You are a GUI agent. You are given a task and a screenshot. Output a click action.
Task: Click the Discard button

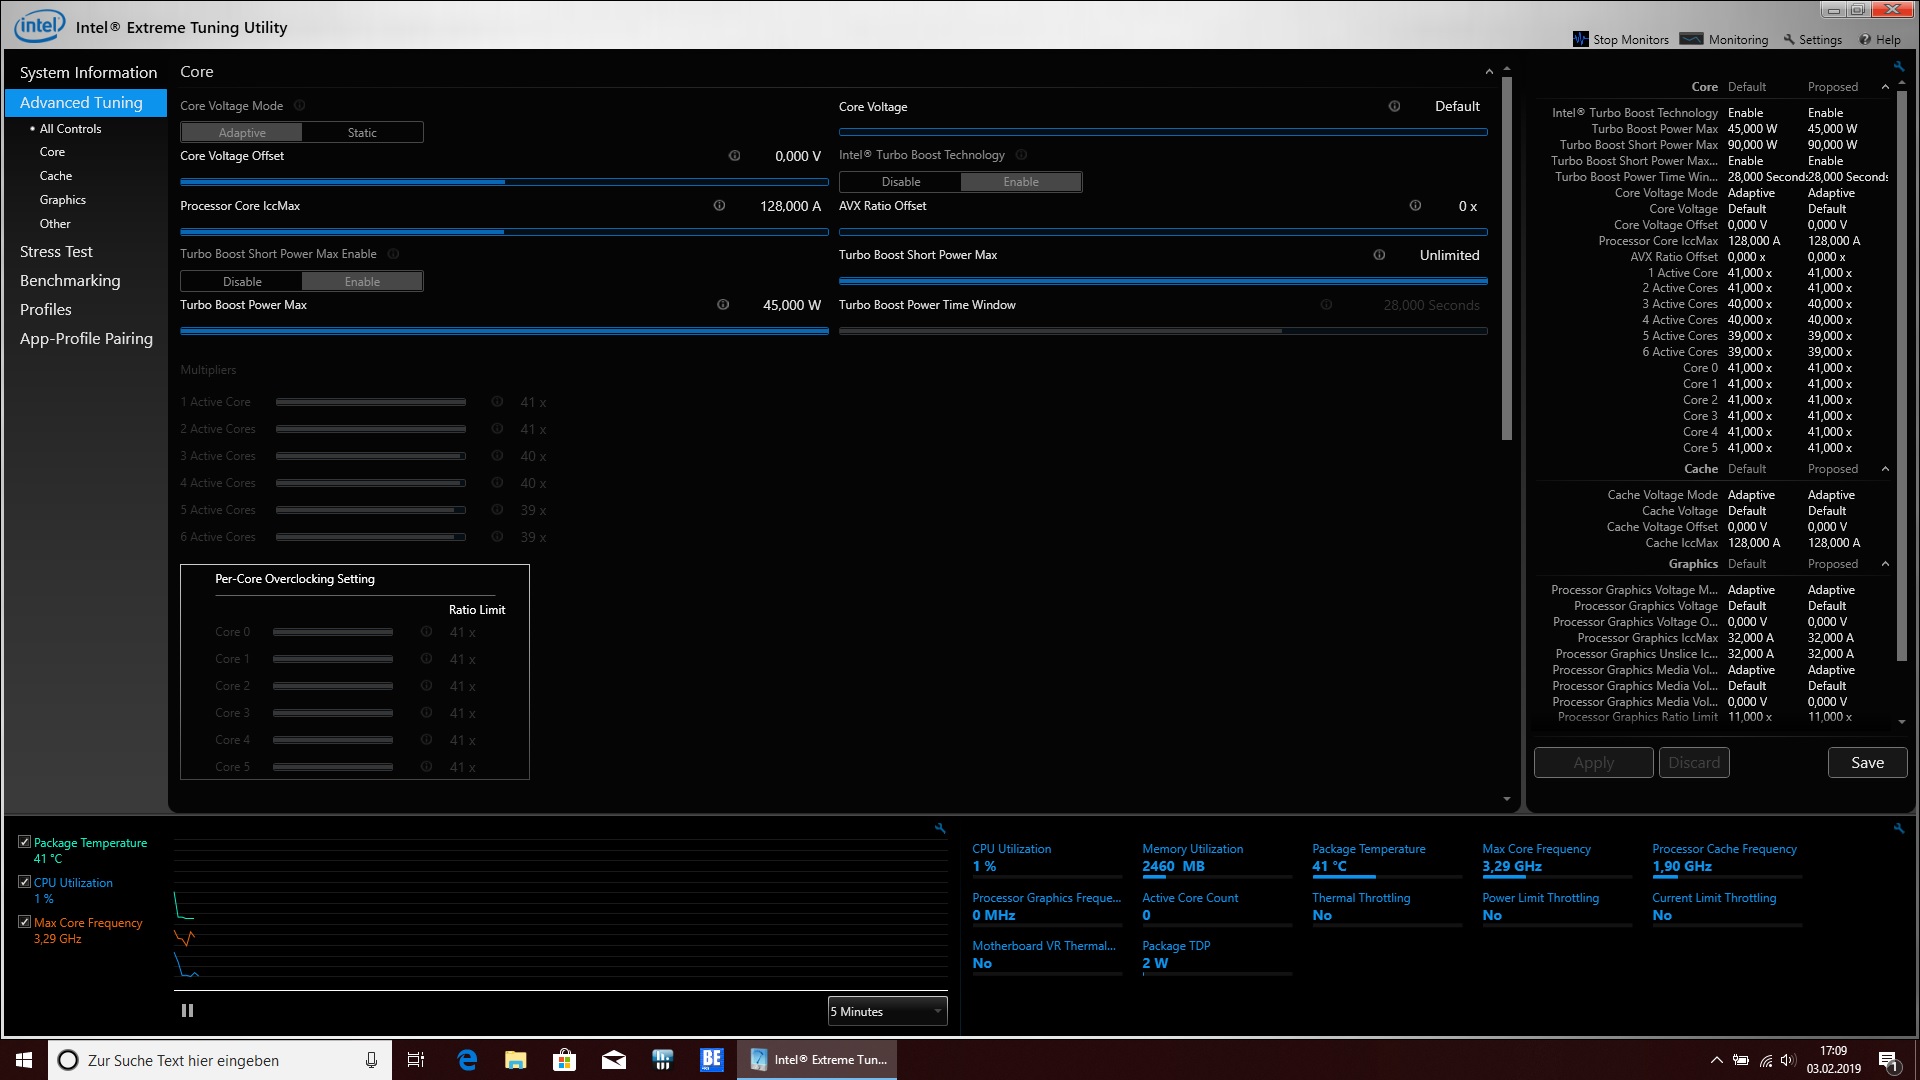coord(1694,762)
